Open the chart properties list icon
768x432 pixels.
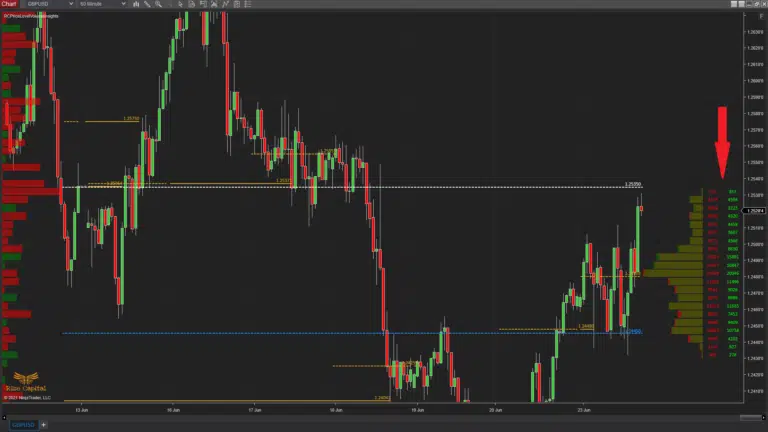248,4
